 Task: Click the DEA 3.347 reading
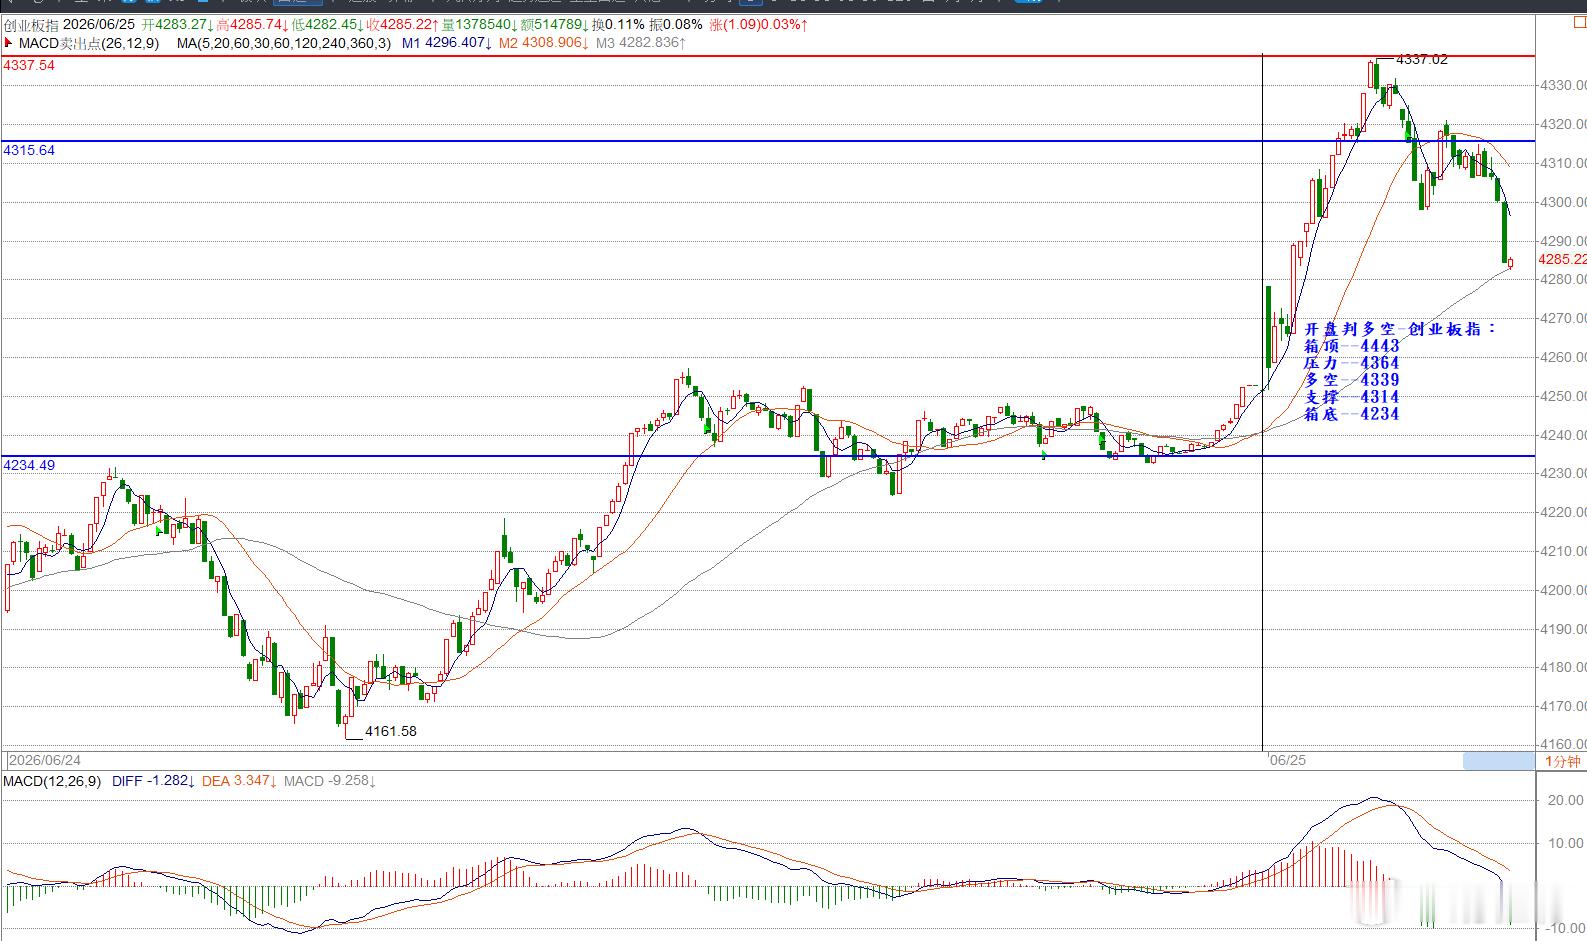tap(238, 781)
